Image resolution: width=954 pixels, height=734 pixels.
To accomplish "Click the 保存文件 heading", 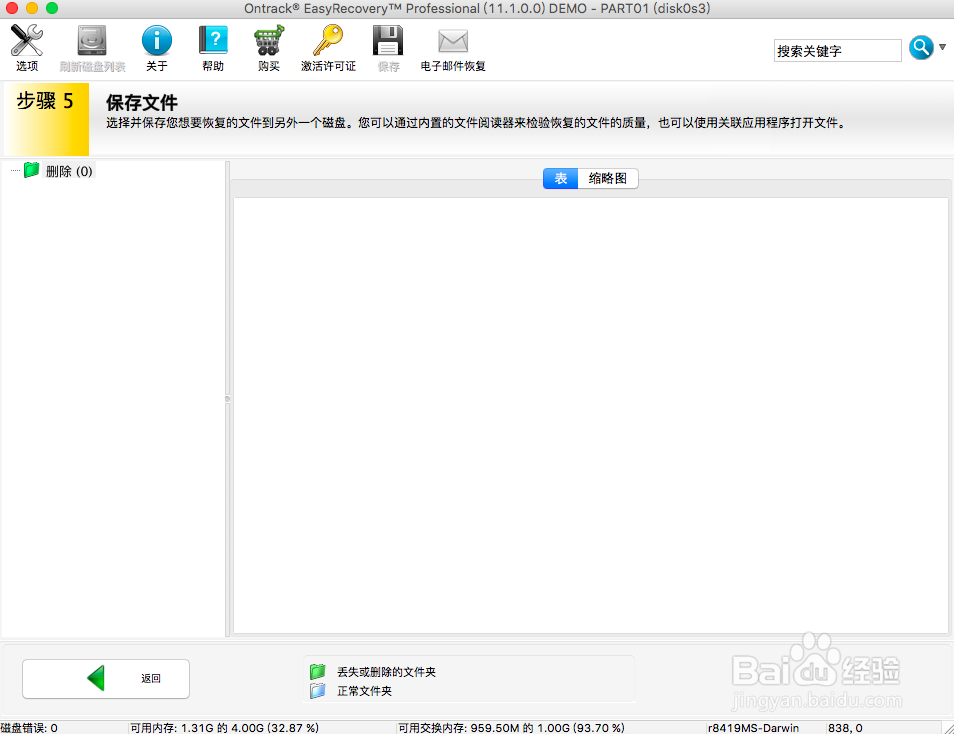I will coord(142,102).
